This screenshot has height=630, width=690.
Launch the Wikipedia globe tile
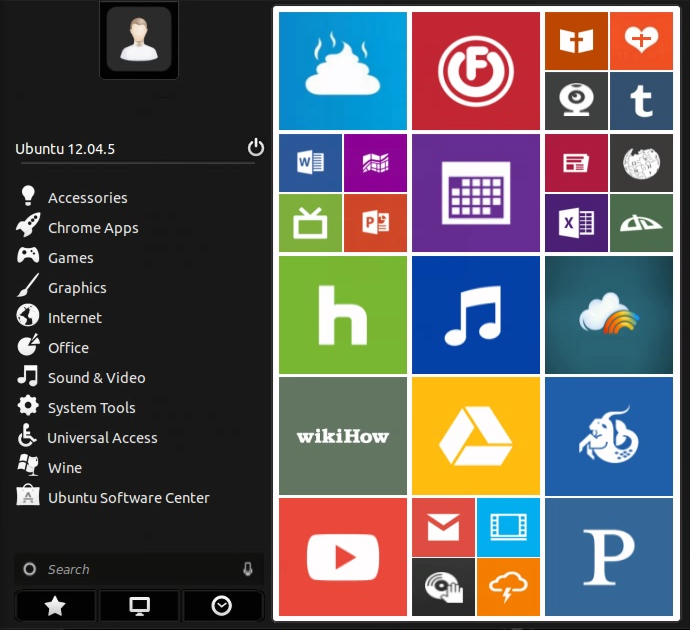pos(641,163)
